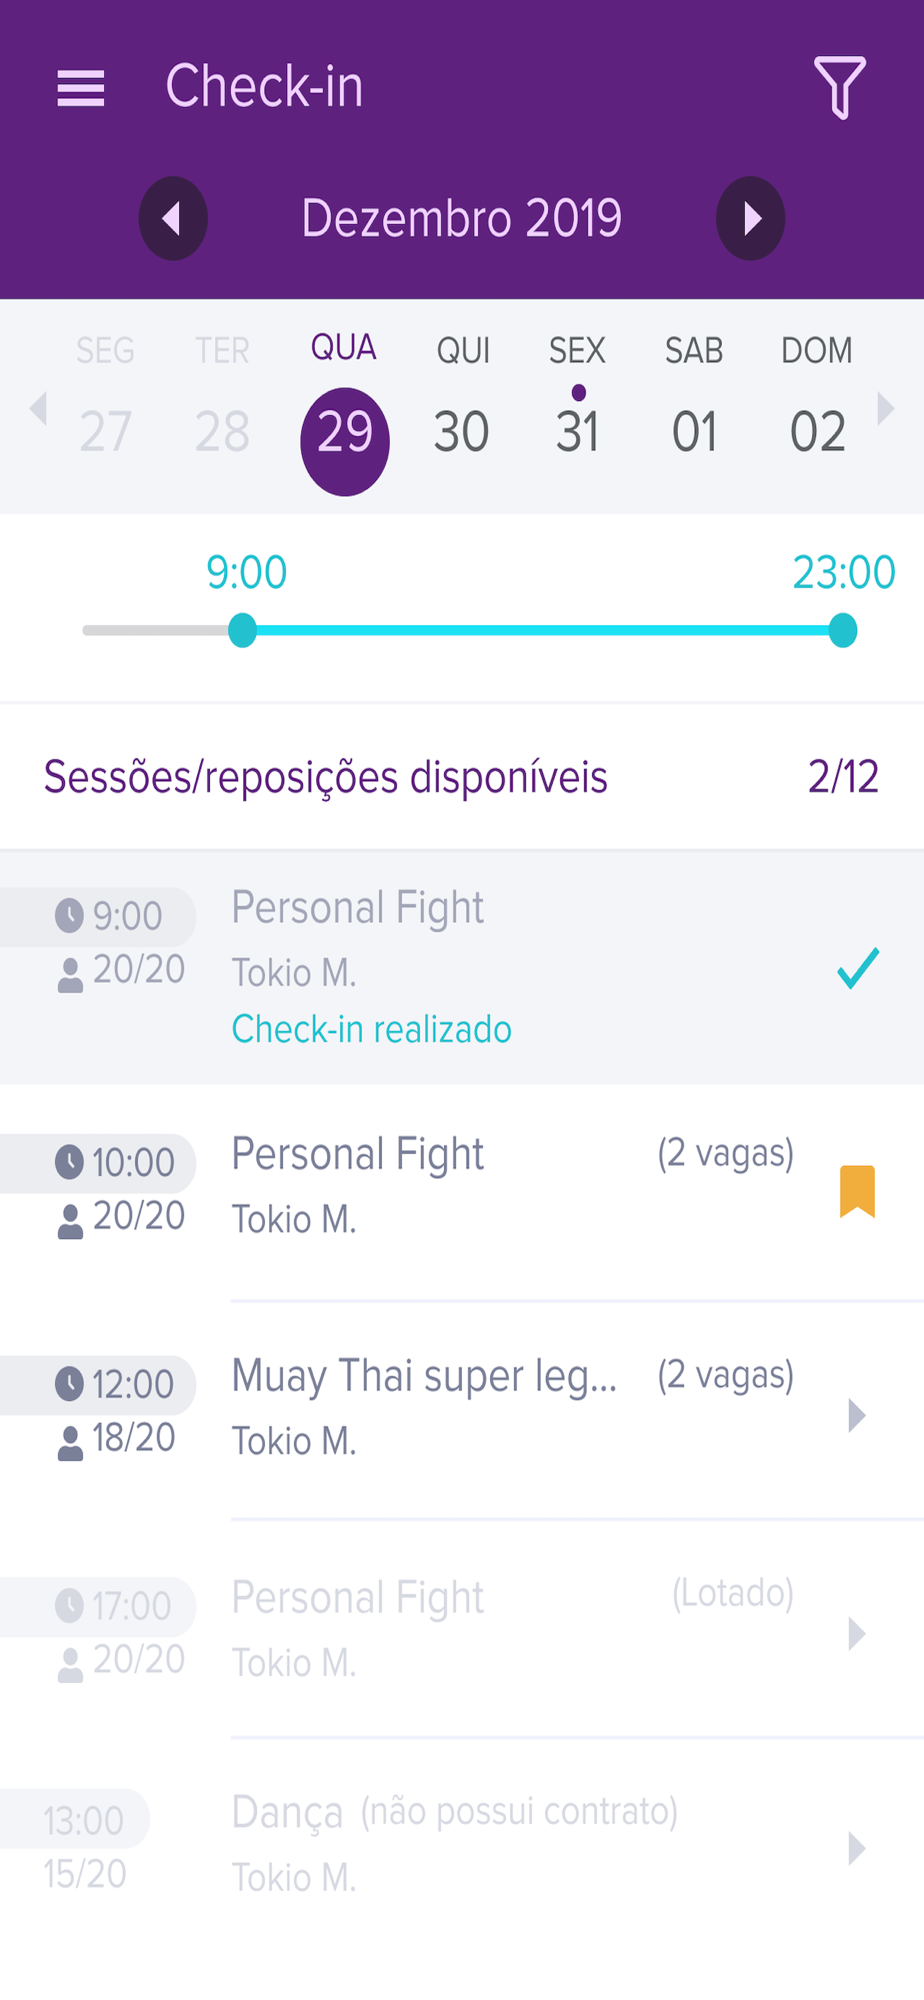This screenshot has height=2000, width=924.
Task: Open the filter funnel icon
Action: click(839, 88)
